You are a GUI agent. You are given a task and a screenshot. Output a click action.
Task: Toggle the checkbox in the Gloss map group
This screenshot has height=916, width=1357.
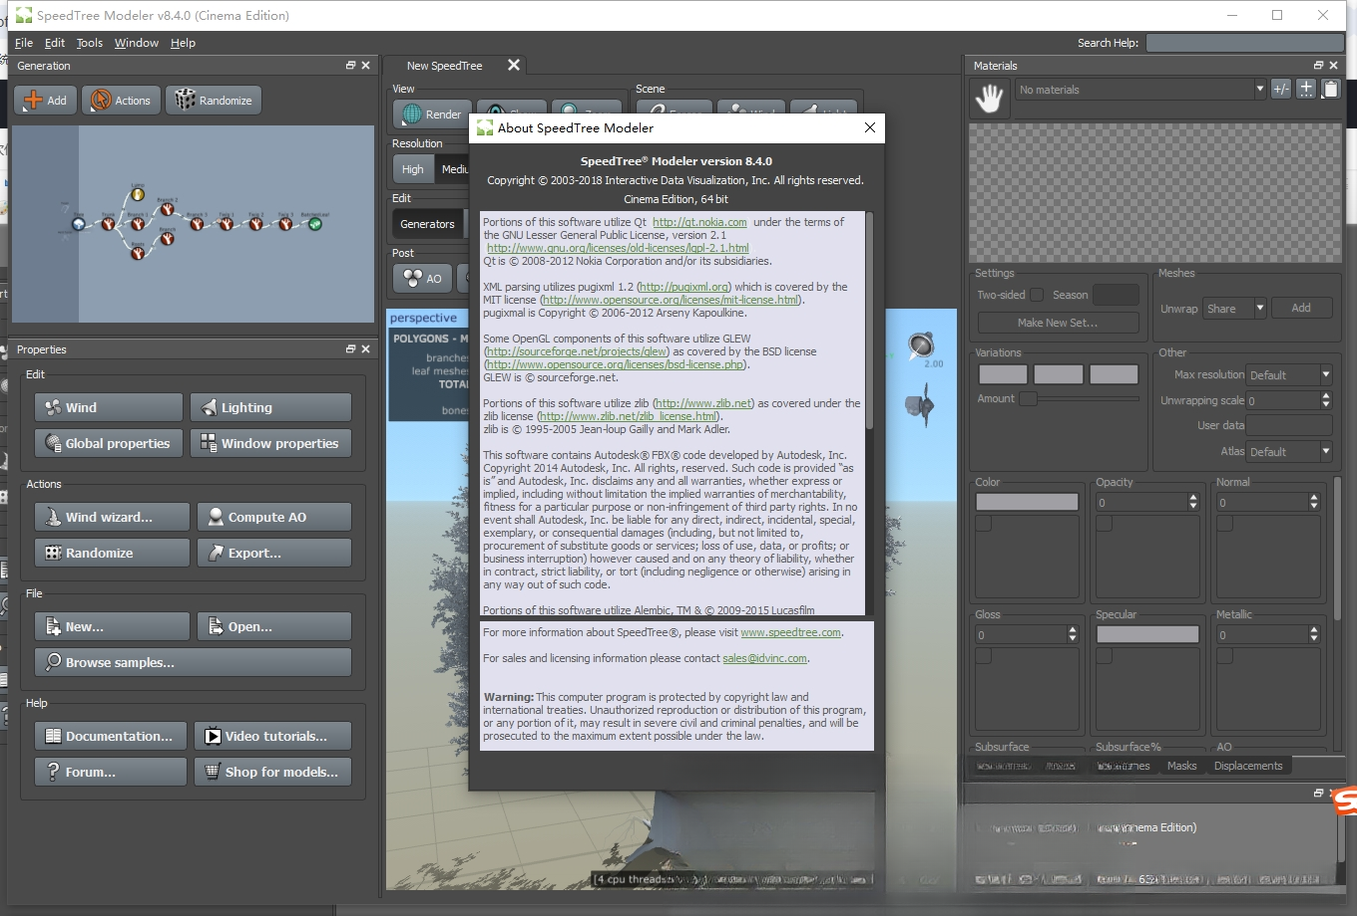tap(984, 656)
